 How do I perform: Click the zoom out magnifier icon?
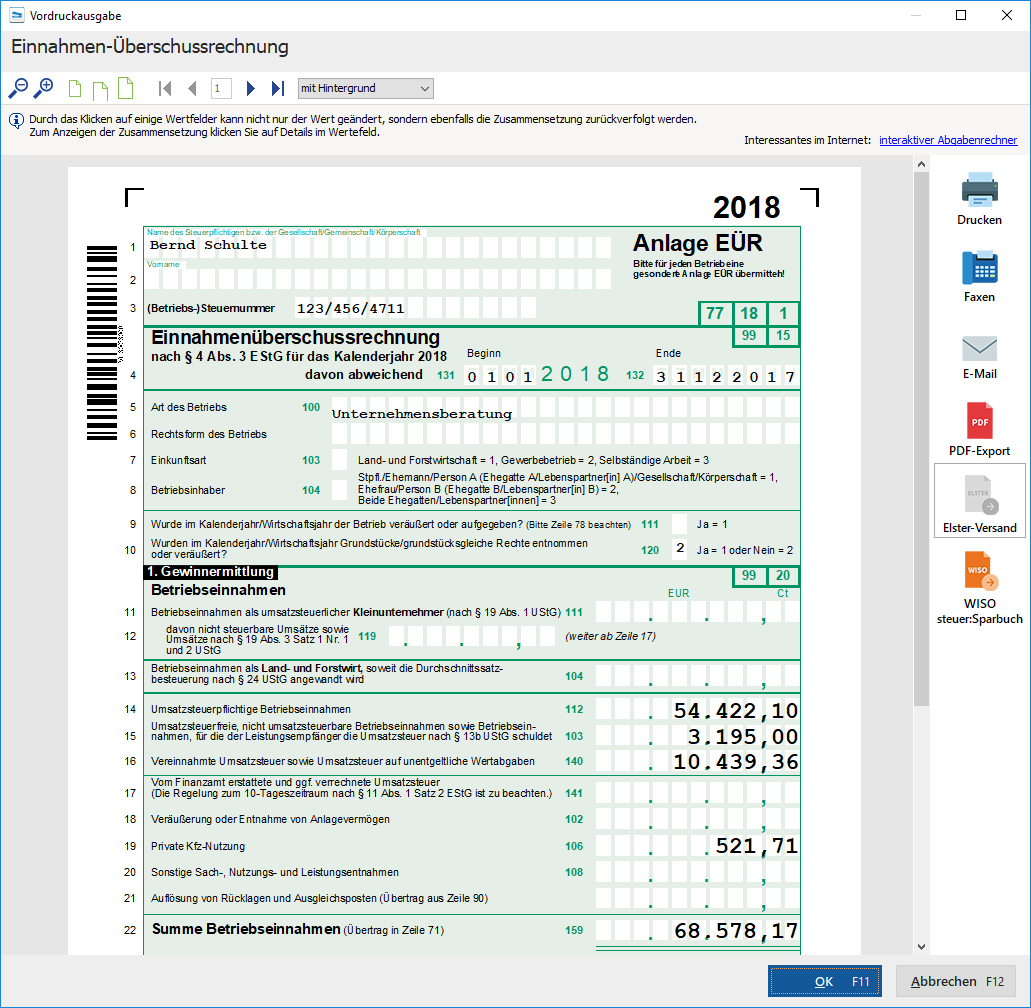pyautogui.click(x=18, y=89)
